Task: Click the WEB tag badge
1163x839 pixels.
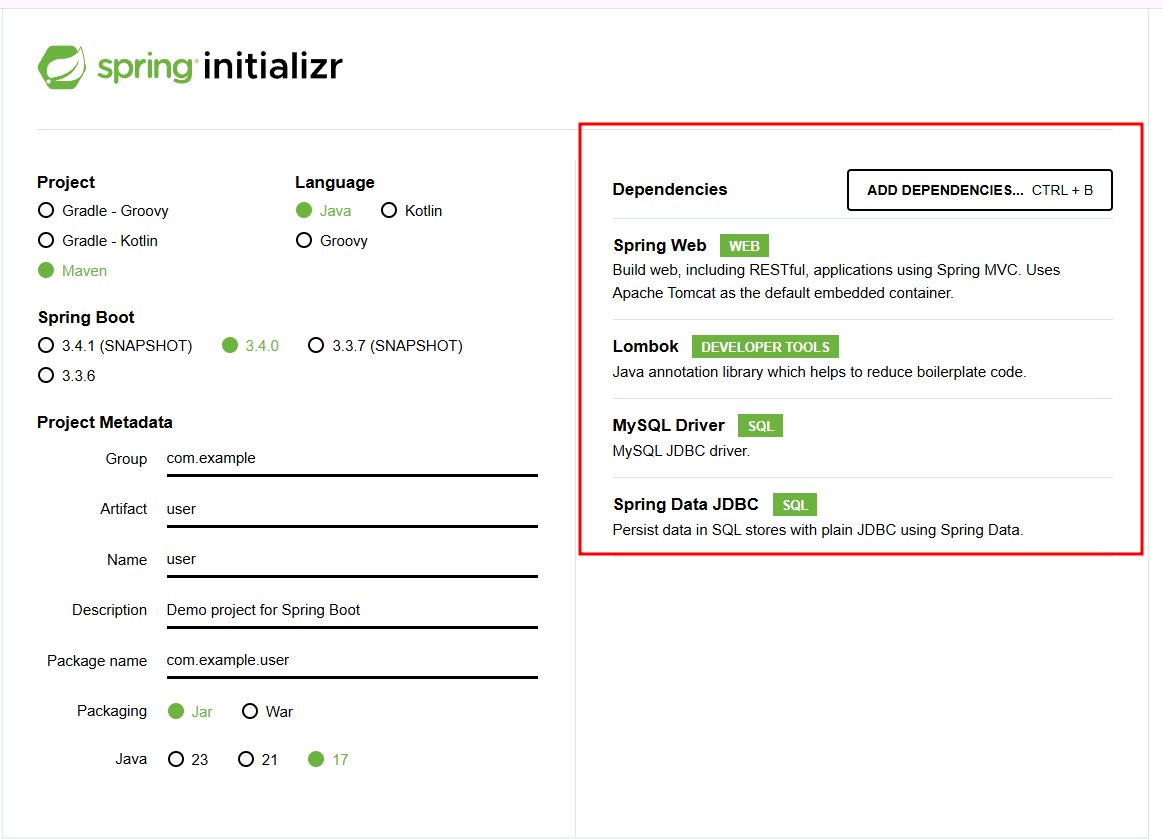Action: pos(744,246)
